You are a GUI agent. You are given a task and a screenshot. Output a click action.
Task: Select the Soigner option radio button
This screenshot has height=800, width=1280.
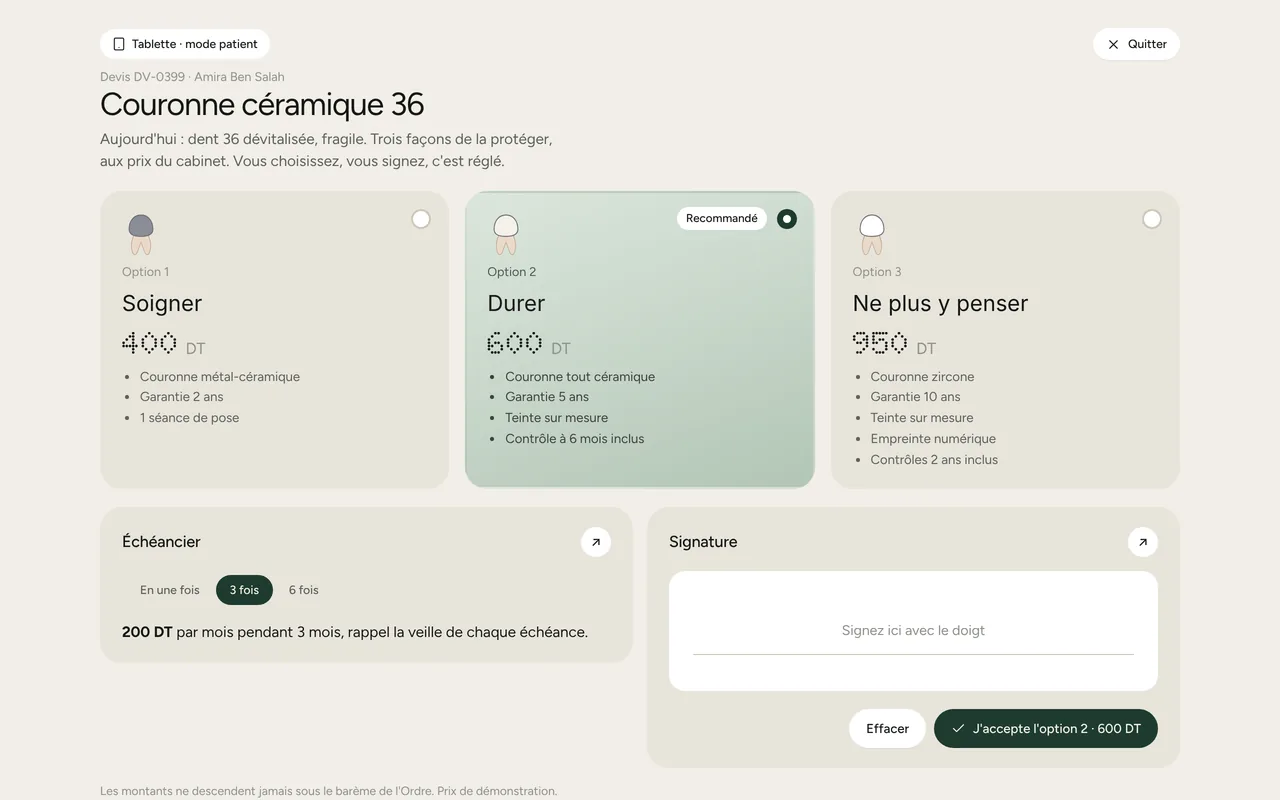pos(421,219)
